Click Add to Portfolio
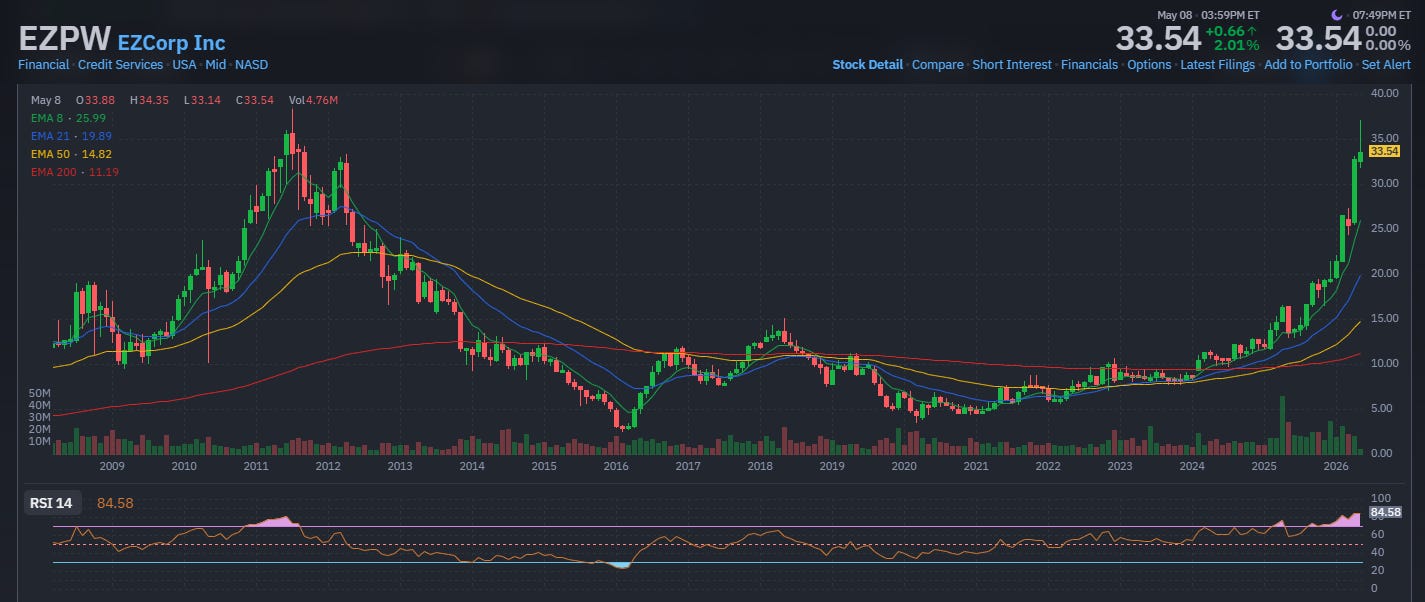 [1308, 64]
